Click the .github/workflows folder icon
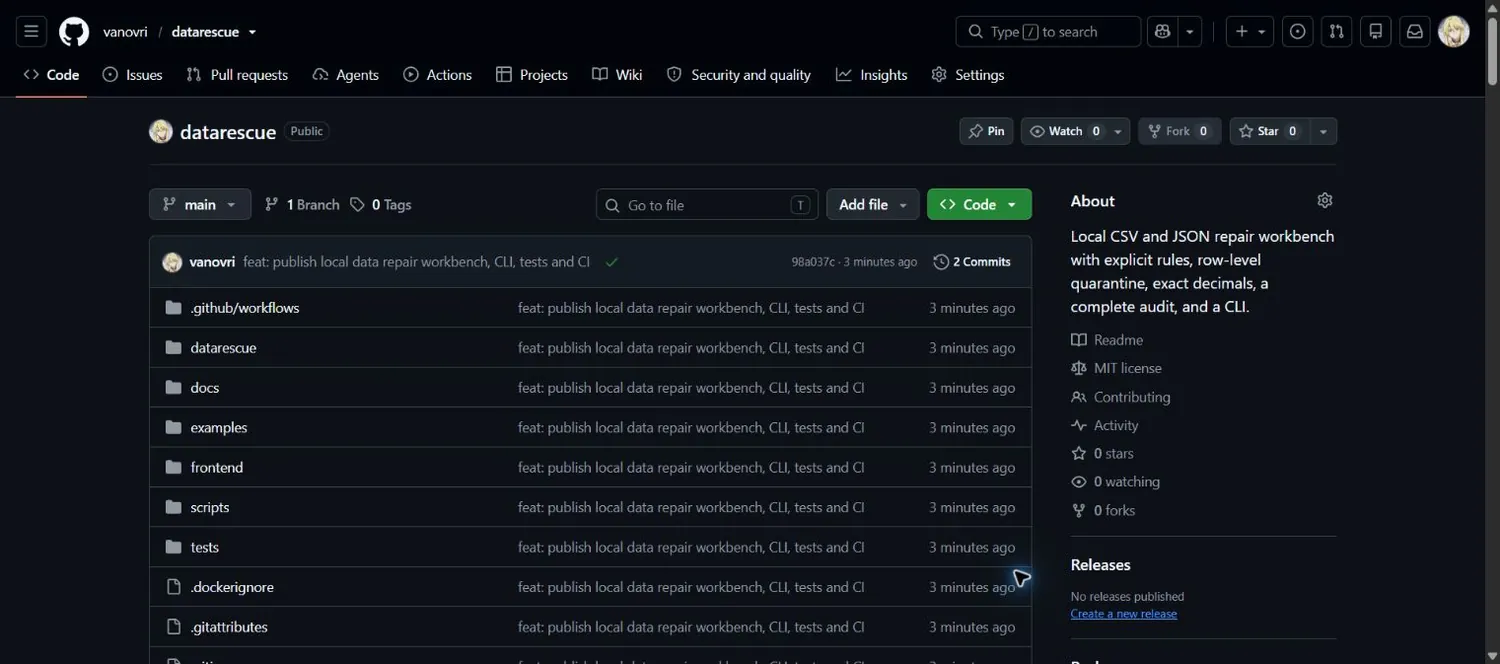1500x664 pixels. pos(174,308)
